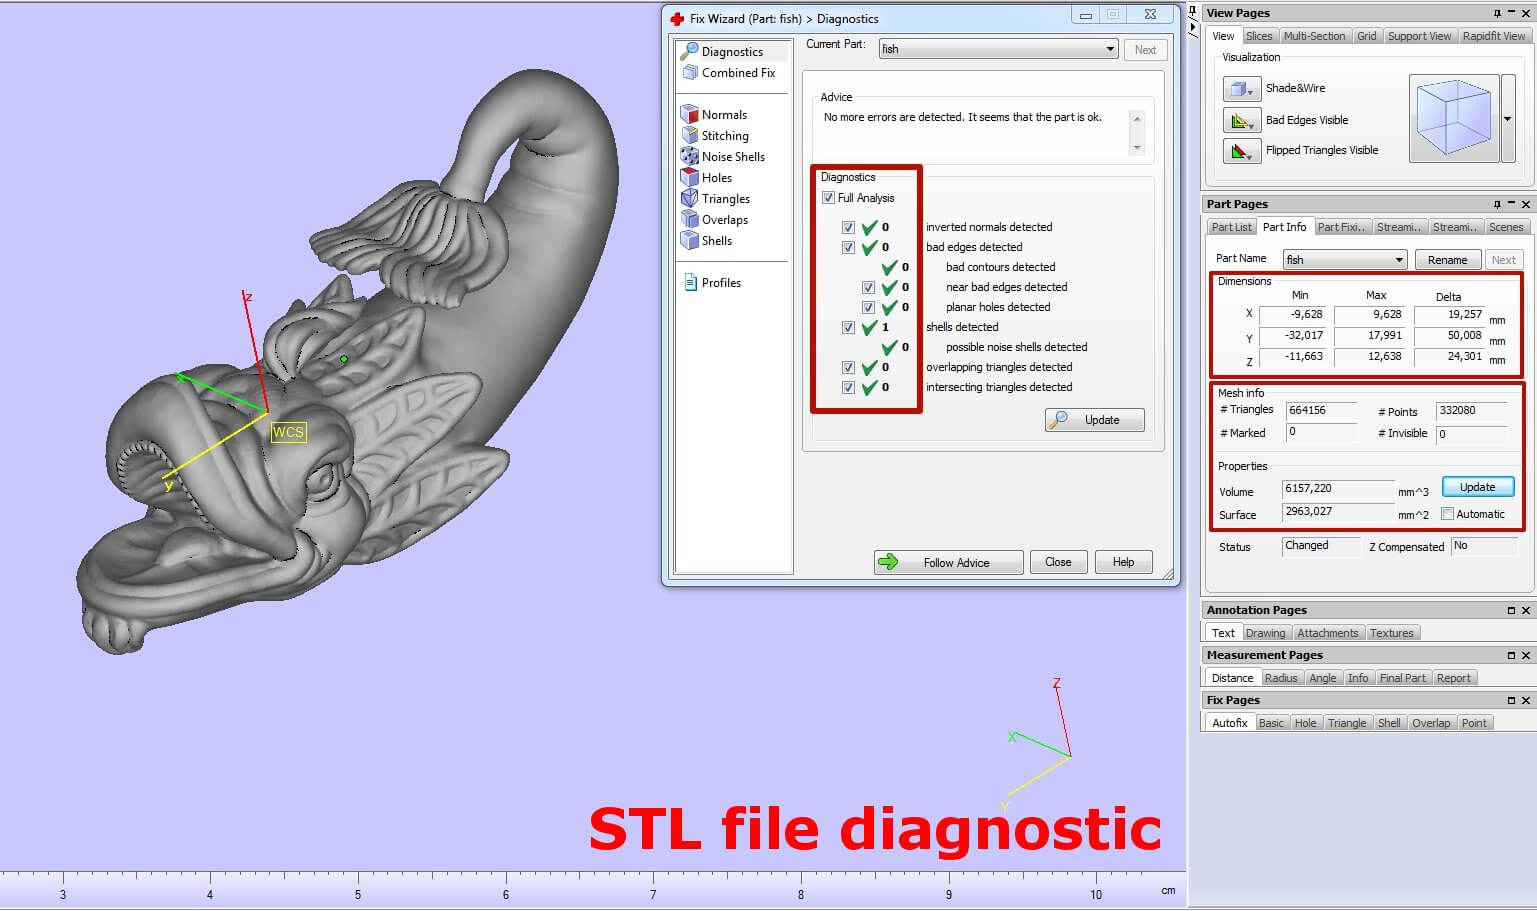Select the Stitching icon in Fix Wizard
1537x911 pixels.
689,135
